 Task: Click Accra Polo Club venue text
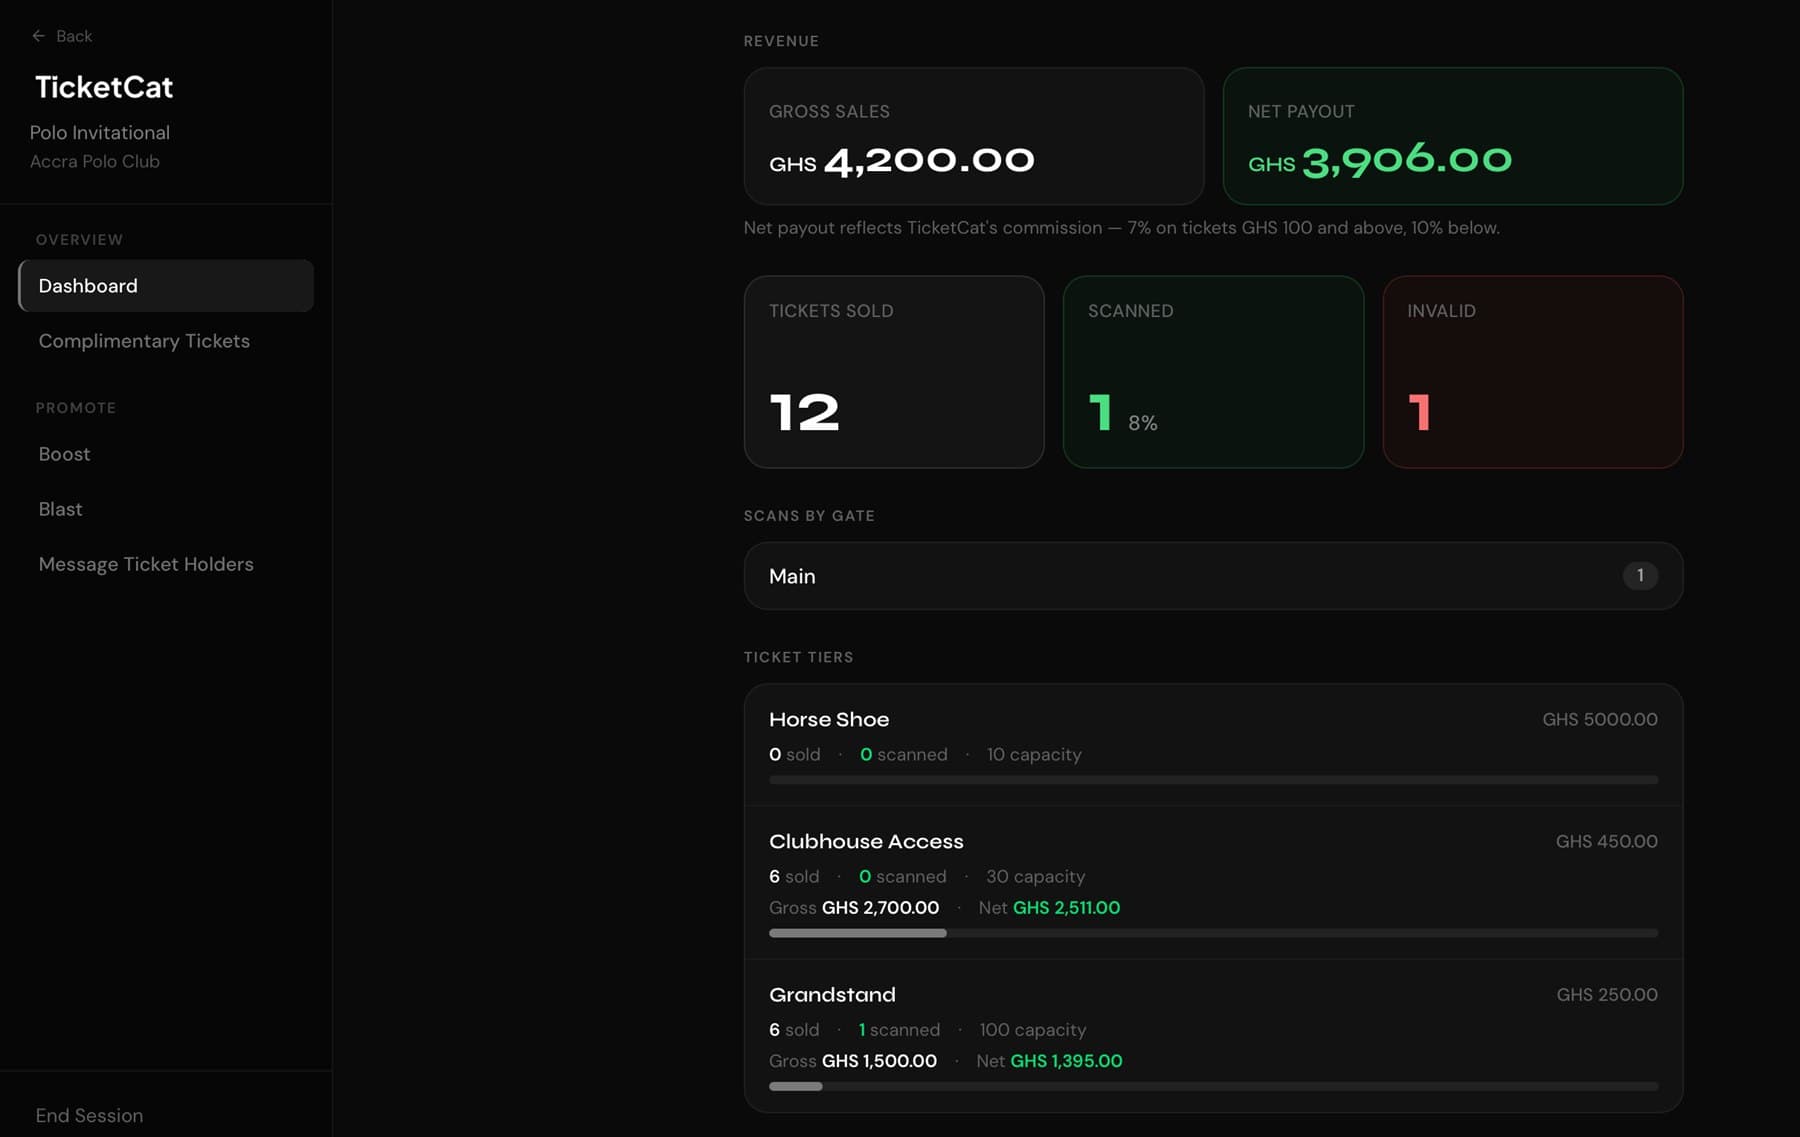[95, 162]
